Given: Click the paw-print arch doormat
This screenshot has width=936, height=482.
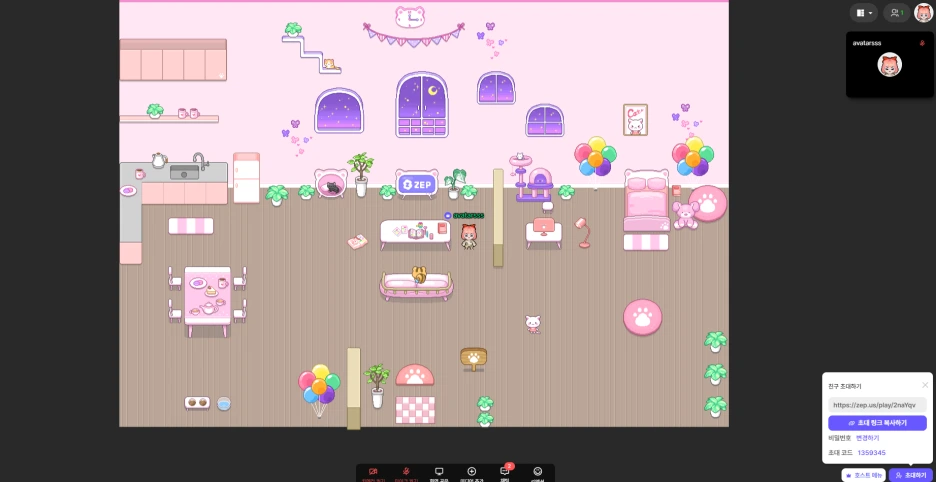Looking at the screenshot, I should click(415, 375).
